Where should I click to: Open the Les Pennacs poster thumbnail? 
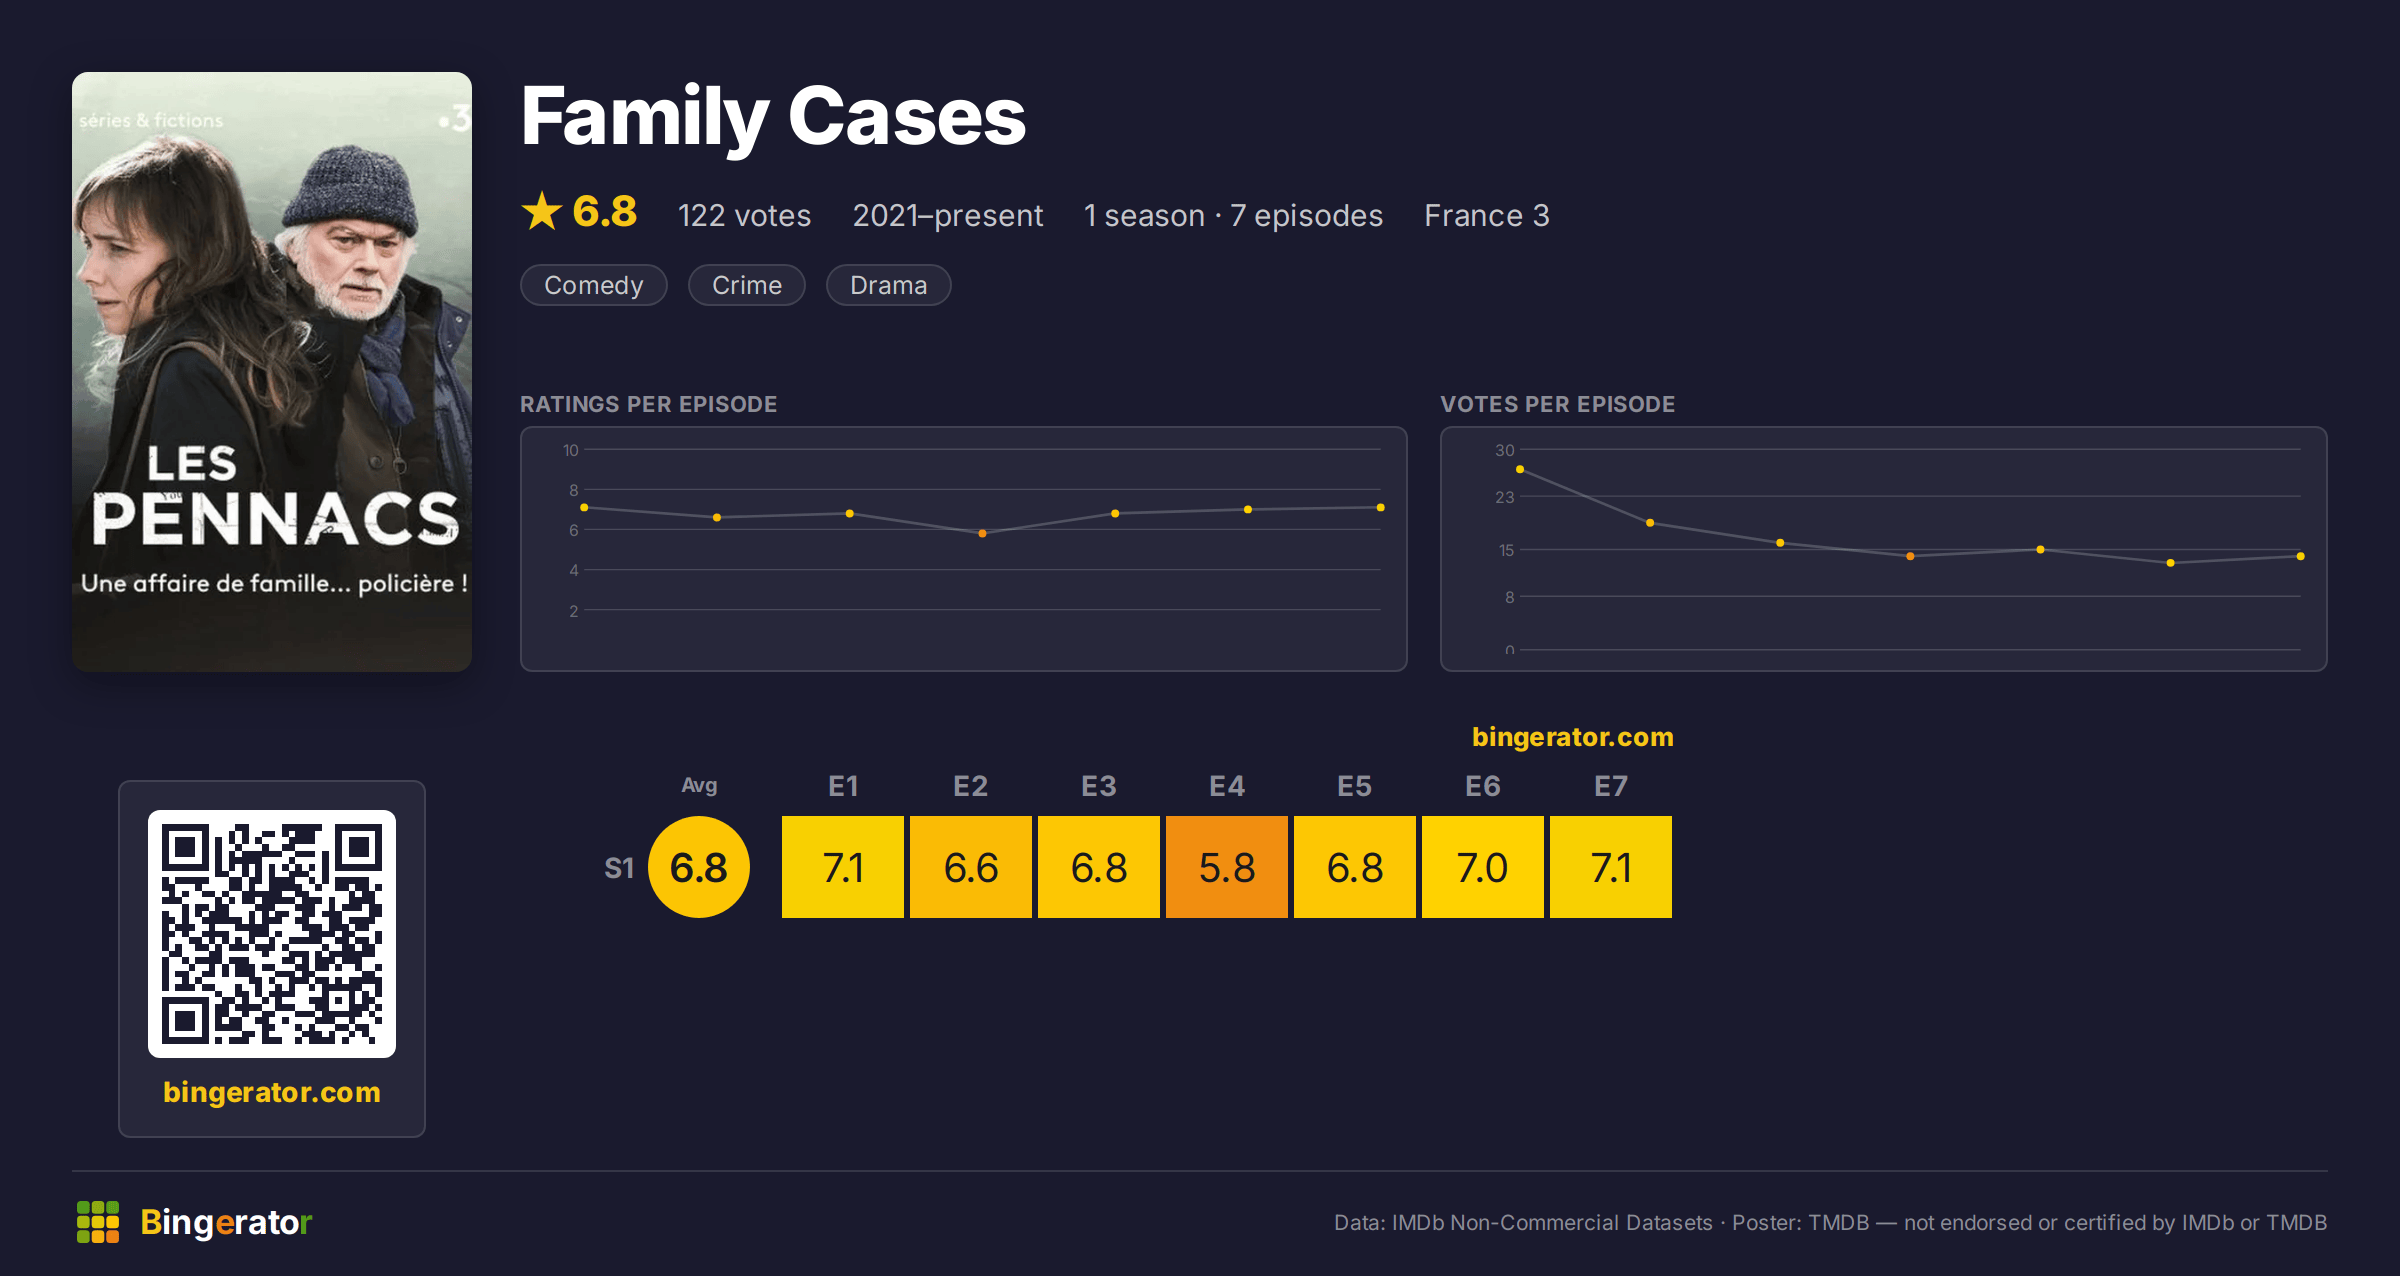coord(272,372)
